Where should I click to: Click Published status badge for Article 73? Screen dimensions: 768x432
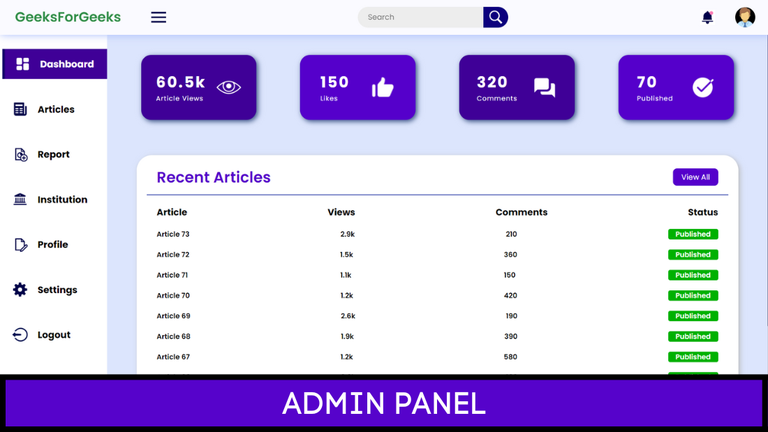click(693, 235)
